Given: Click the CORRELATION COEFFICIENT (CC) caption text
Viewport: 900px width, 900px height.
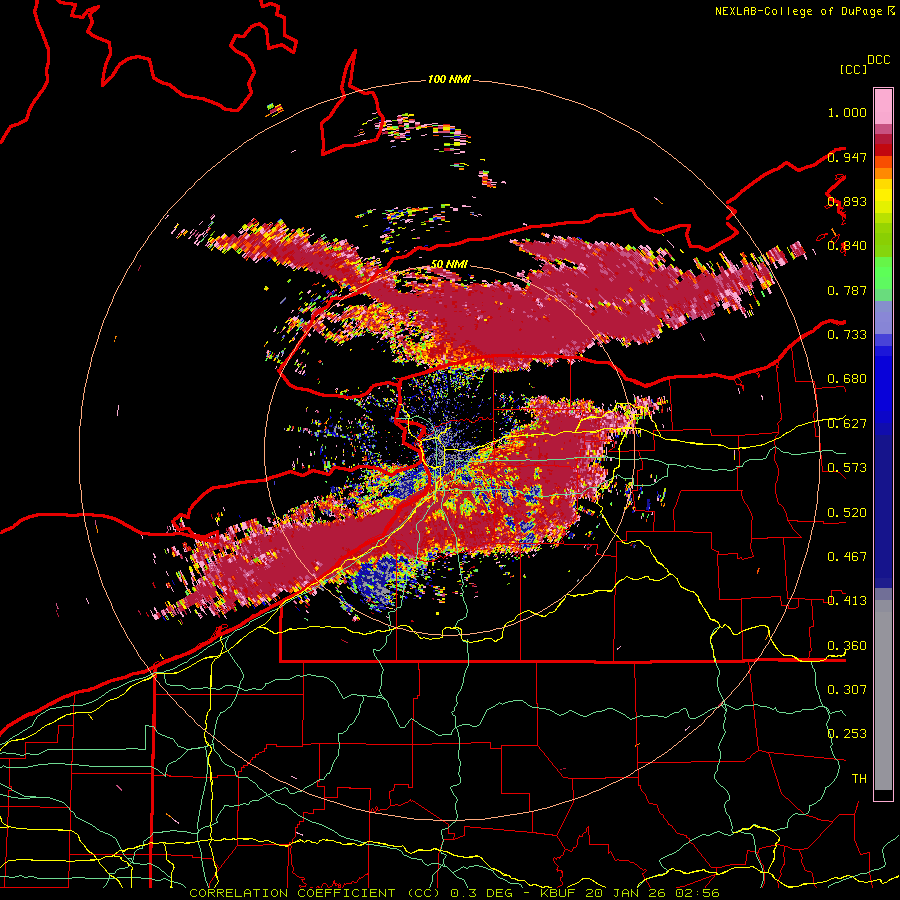Looking at the screenshot, I should [x=315, y=893].
